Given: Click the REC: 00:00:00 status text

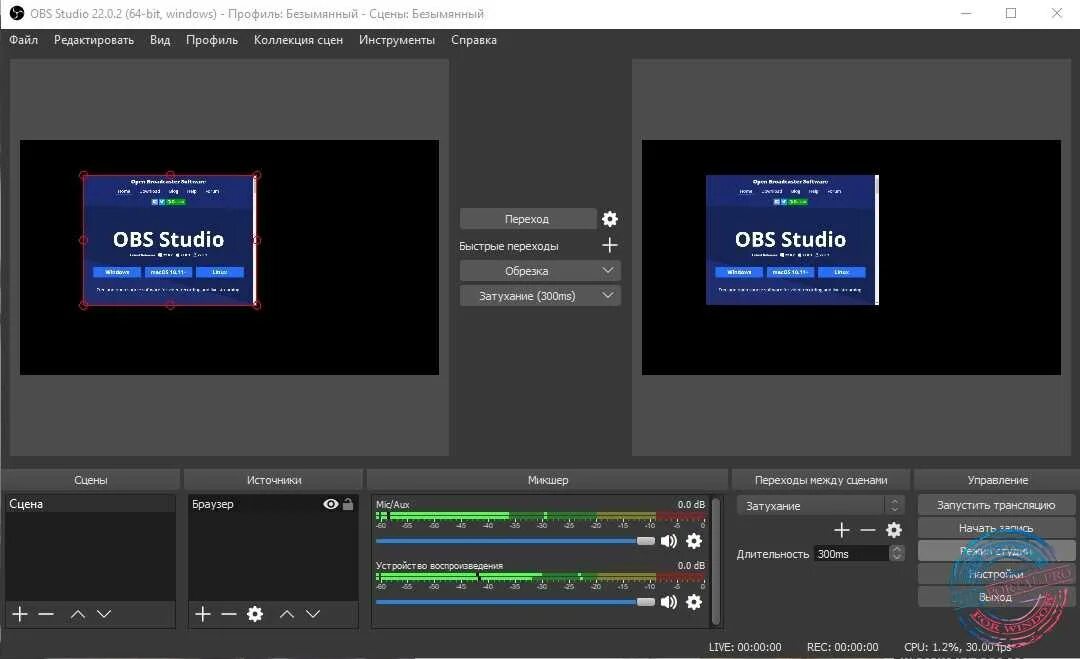Looking at the screenshot, I should [x=842, y=647].
